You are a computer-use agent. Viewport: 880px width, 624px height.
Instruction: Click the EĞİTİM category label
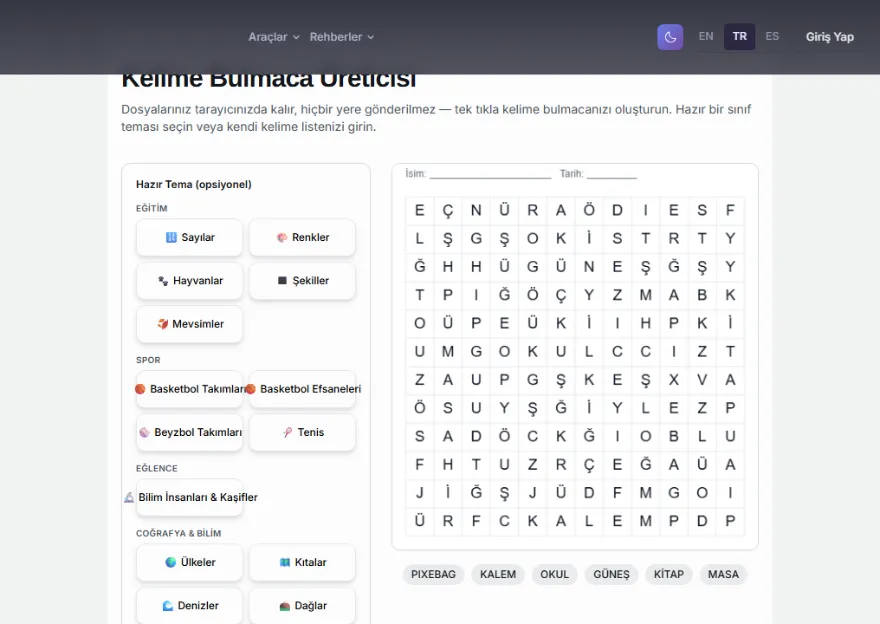click(152, 208)
